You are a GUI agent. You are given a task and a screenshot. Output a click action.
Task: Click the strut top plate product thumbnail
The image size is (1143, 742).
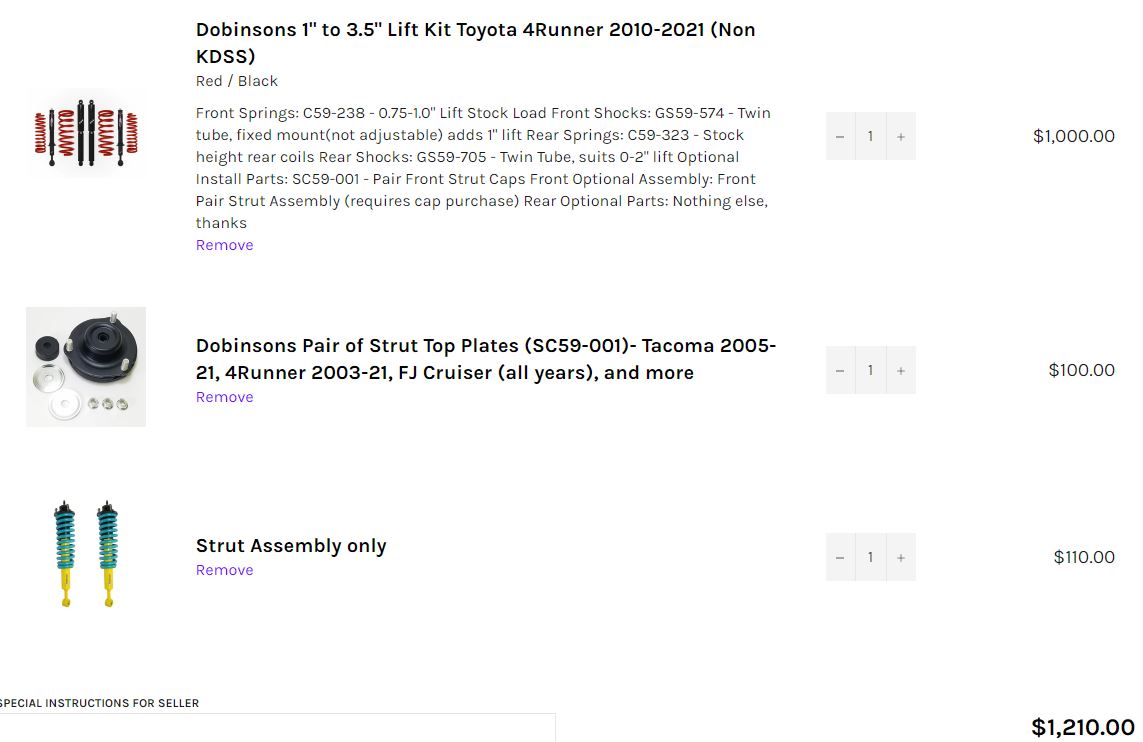click(x=86, y=367)
